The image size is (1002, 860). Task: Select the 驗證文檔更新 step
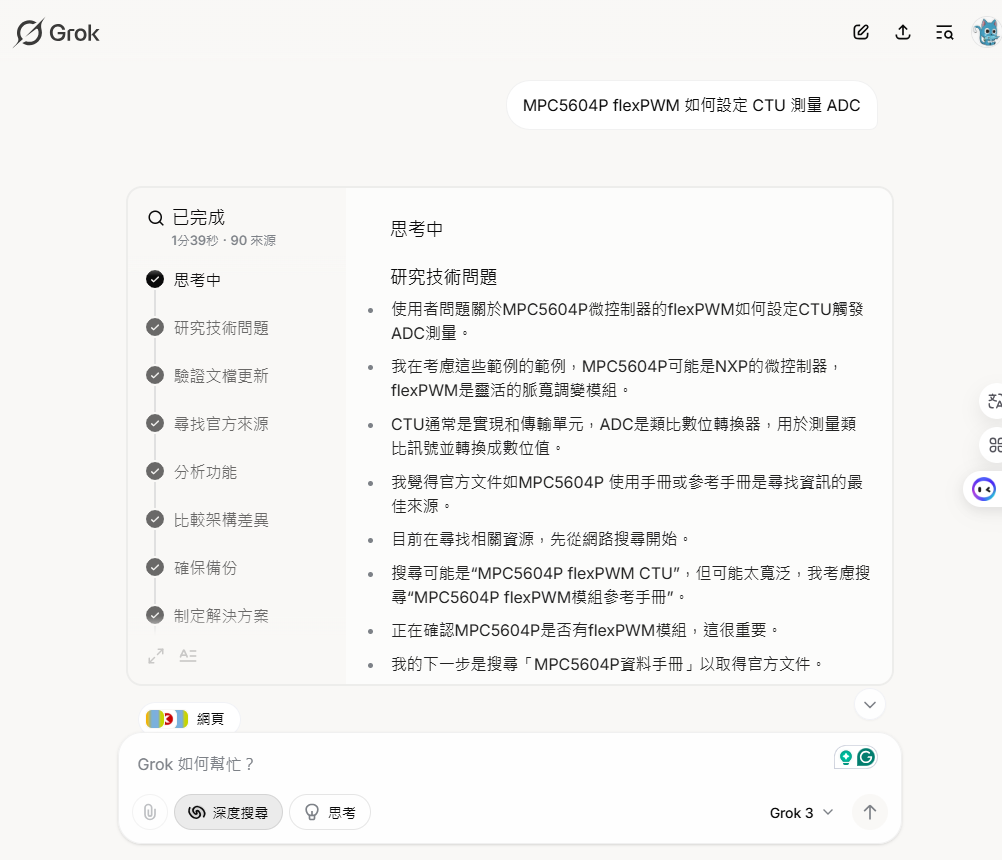click(221, 376)
